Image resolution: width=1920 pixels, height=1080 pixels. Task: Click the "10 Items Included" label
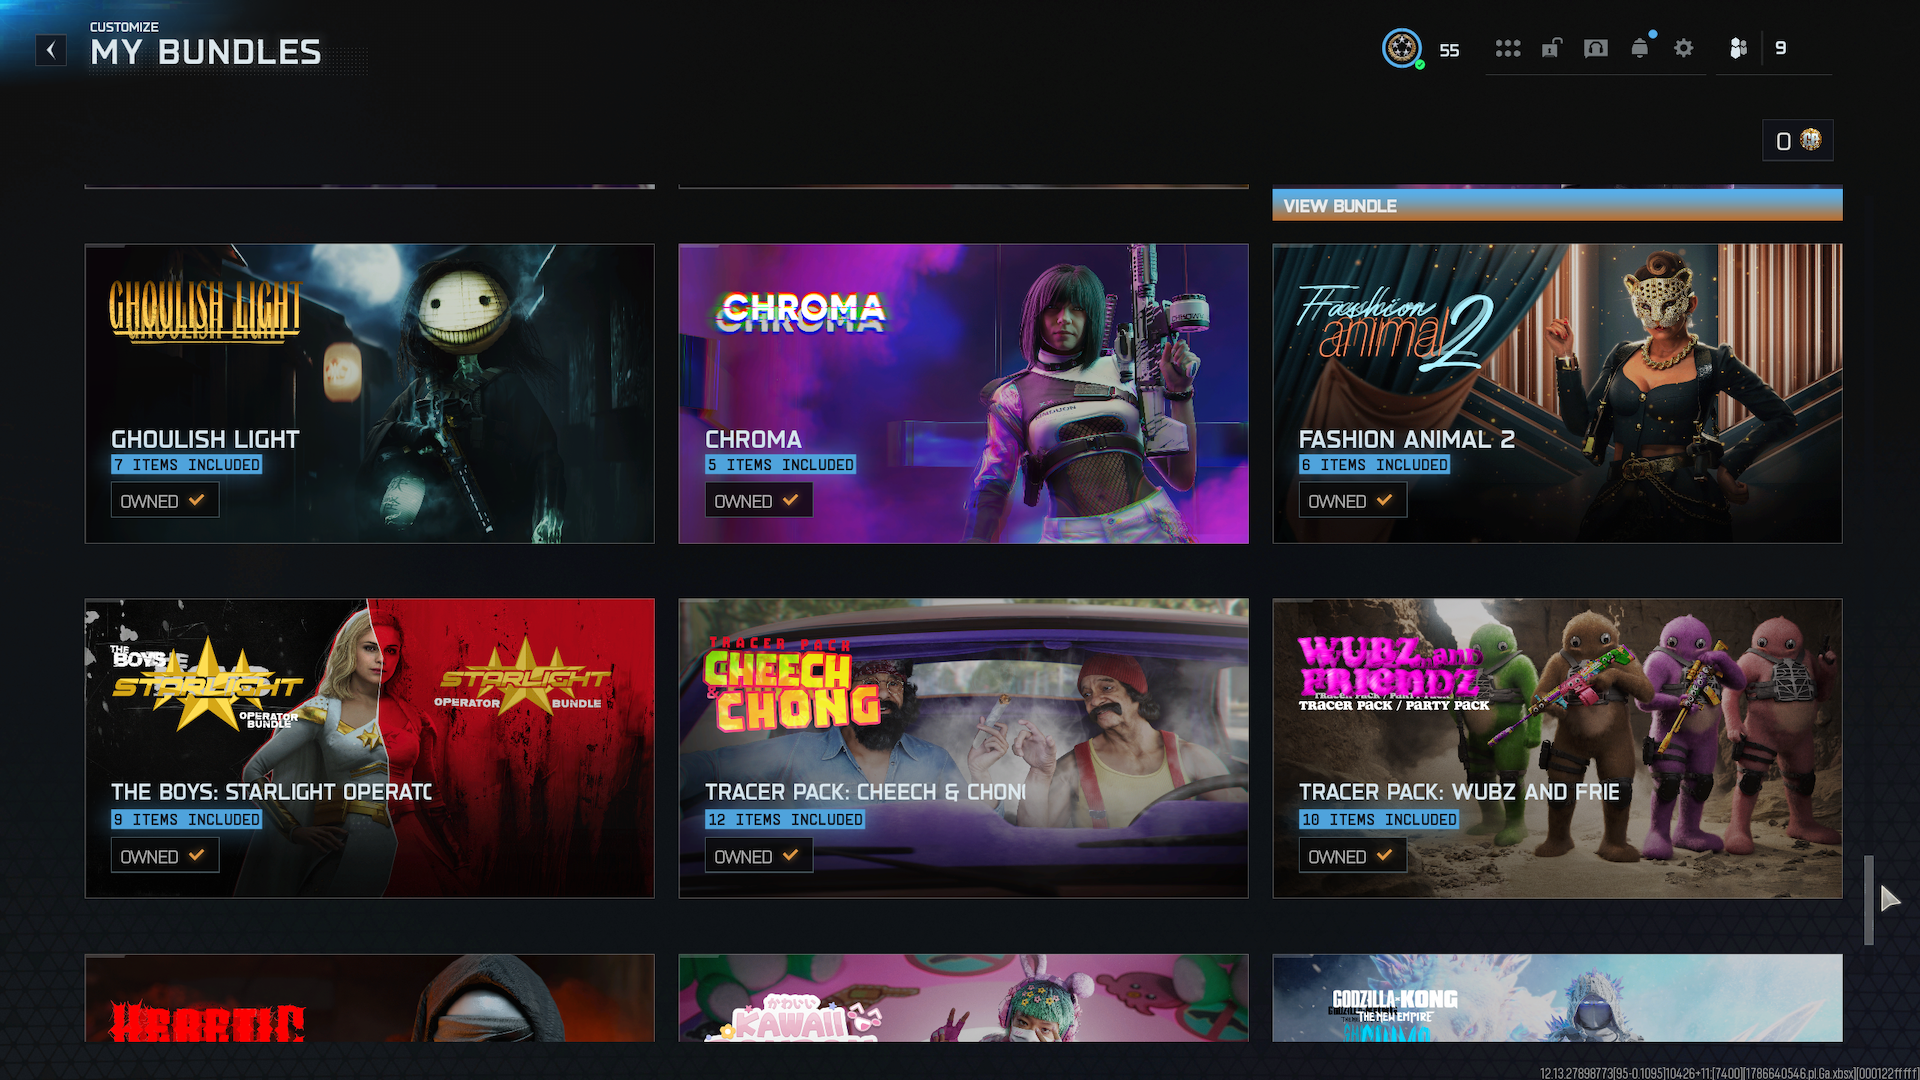tap(1379, 820)
